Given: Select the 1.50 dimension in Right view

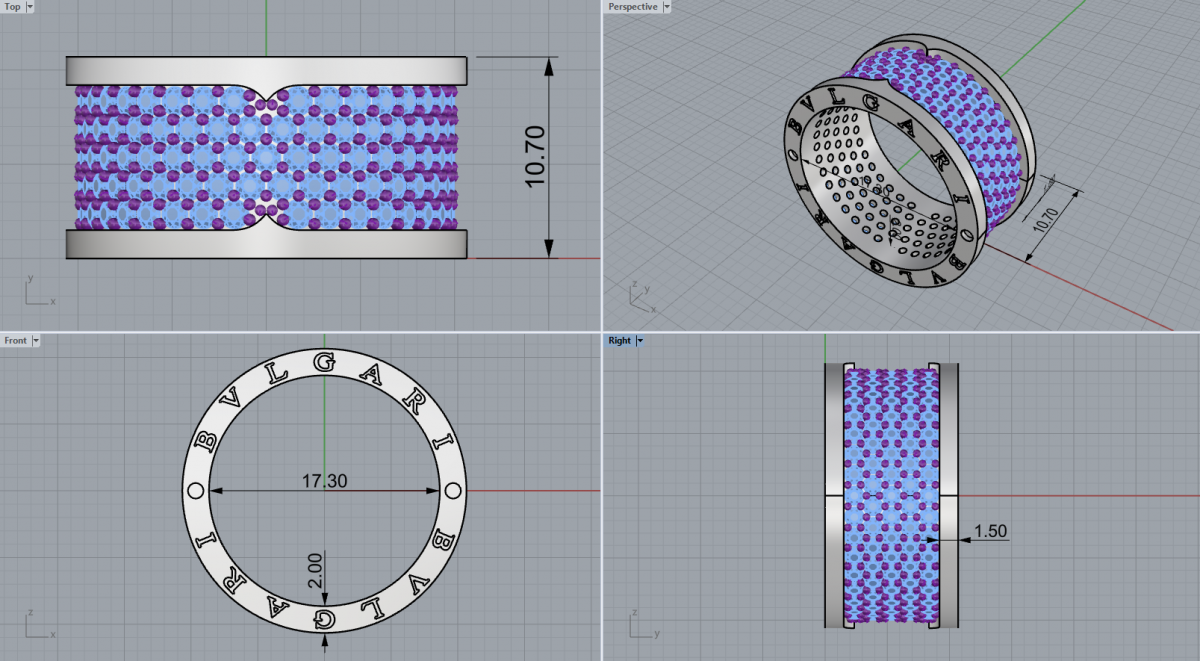Looking at the screenshot, I should 989,531.
